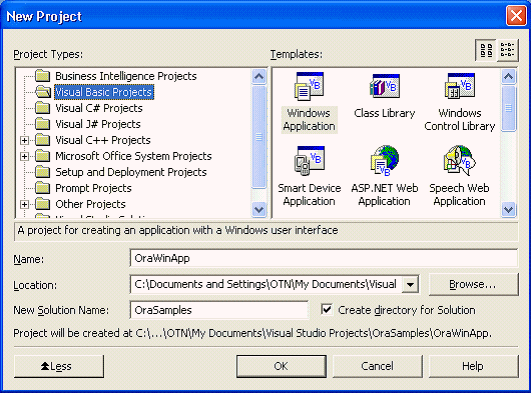
Task: Select Microsoft Office System Projects label
Action: (133, 156)
